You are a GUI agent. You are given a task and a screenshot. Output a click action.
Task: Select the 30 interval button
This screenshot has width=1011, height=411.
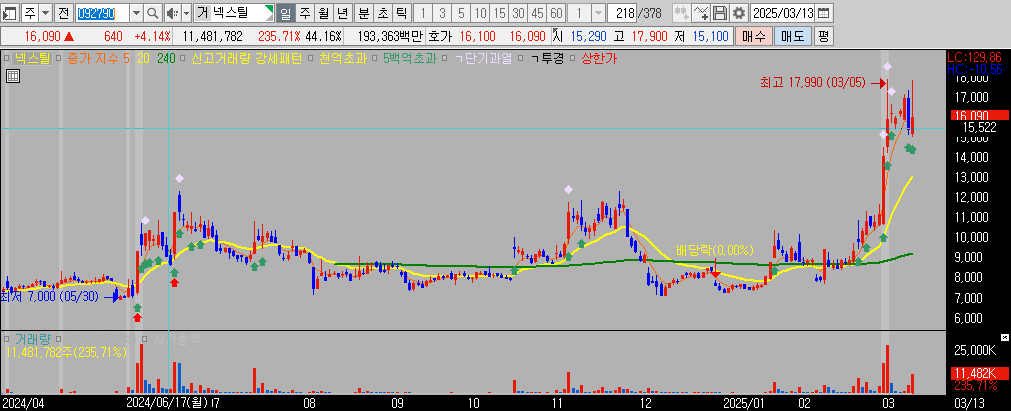[x=518, y=12]
